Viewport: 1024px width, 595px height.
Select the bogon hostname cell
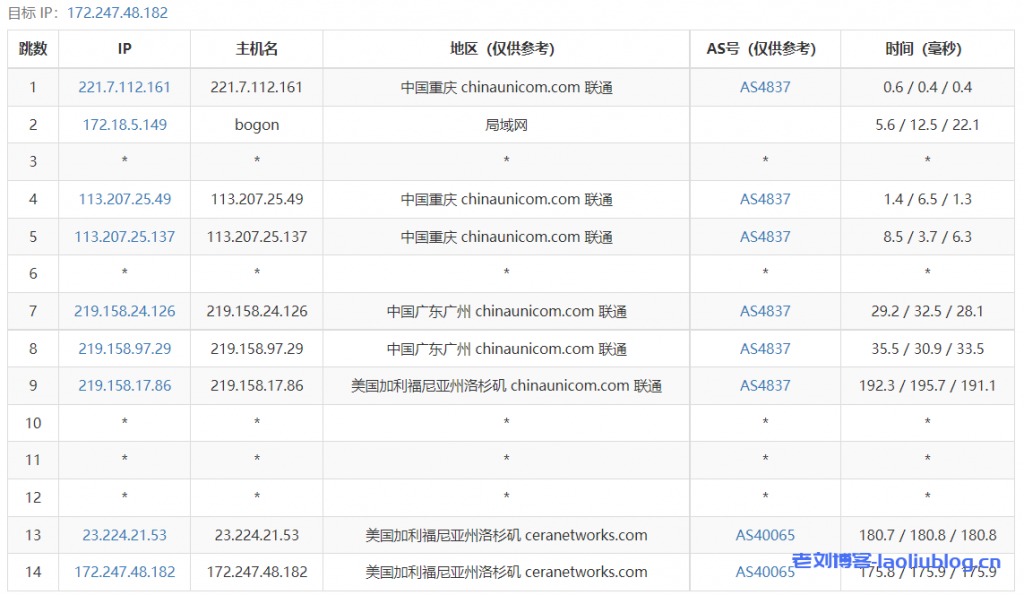pos(257,125)
